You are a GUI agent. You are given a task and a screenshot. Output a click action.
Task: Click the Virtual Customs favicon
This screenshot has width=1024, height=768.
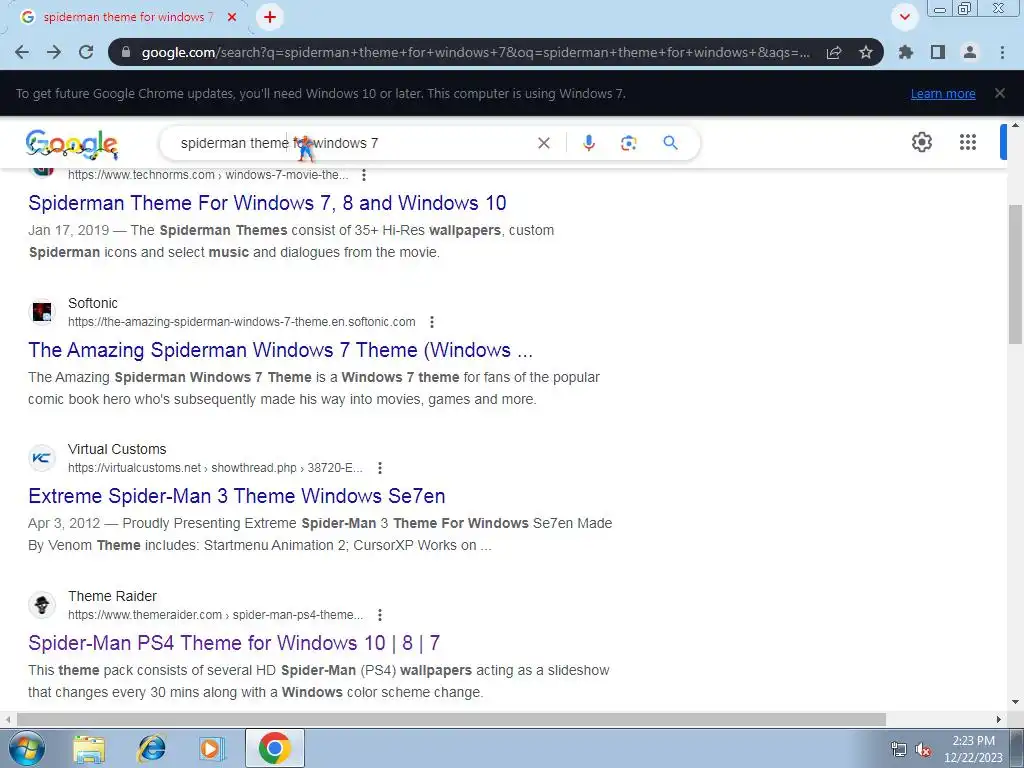42,458
